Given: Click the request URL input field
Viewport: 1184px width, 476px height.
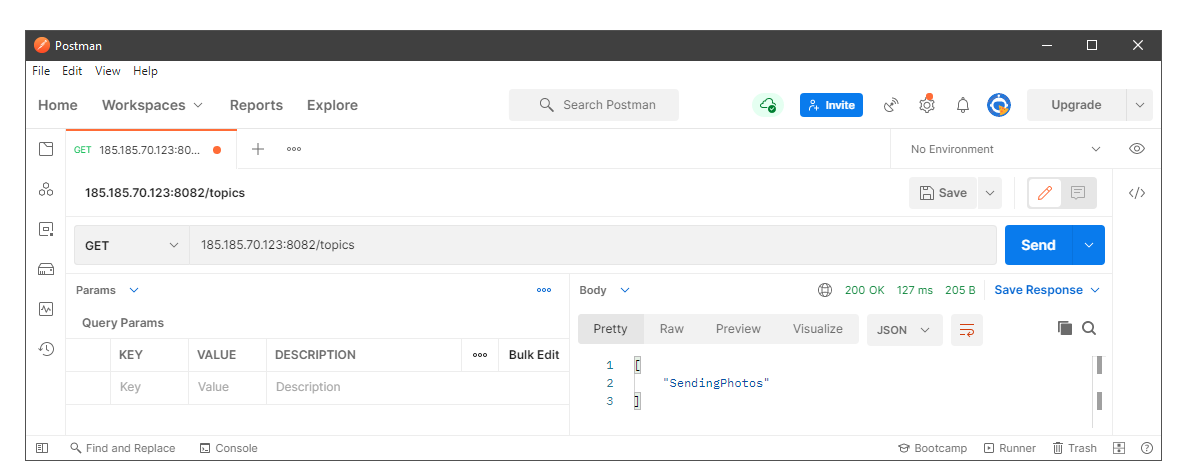Looking at the screenshot, I should tap(592, 245).
